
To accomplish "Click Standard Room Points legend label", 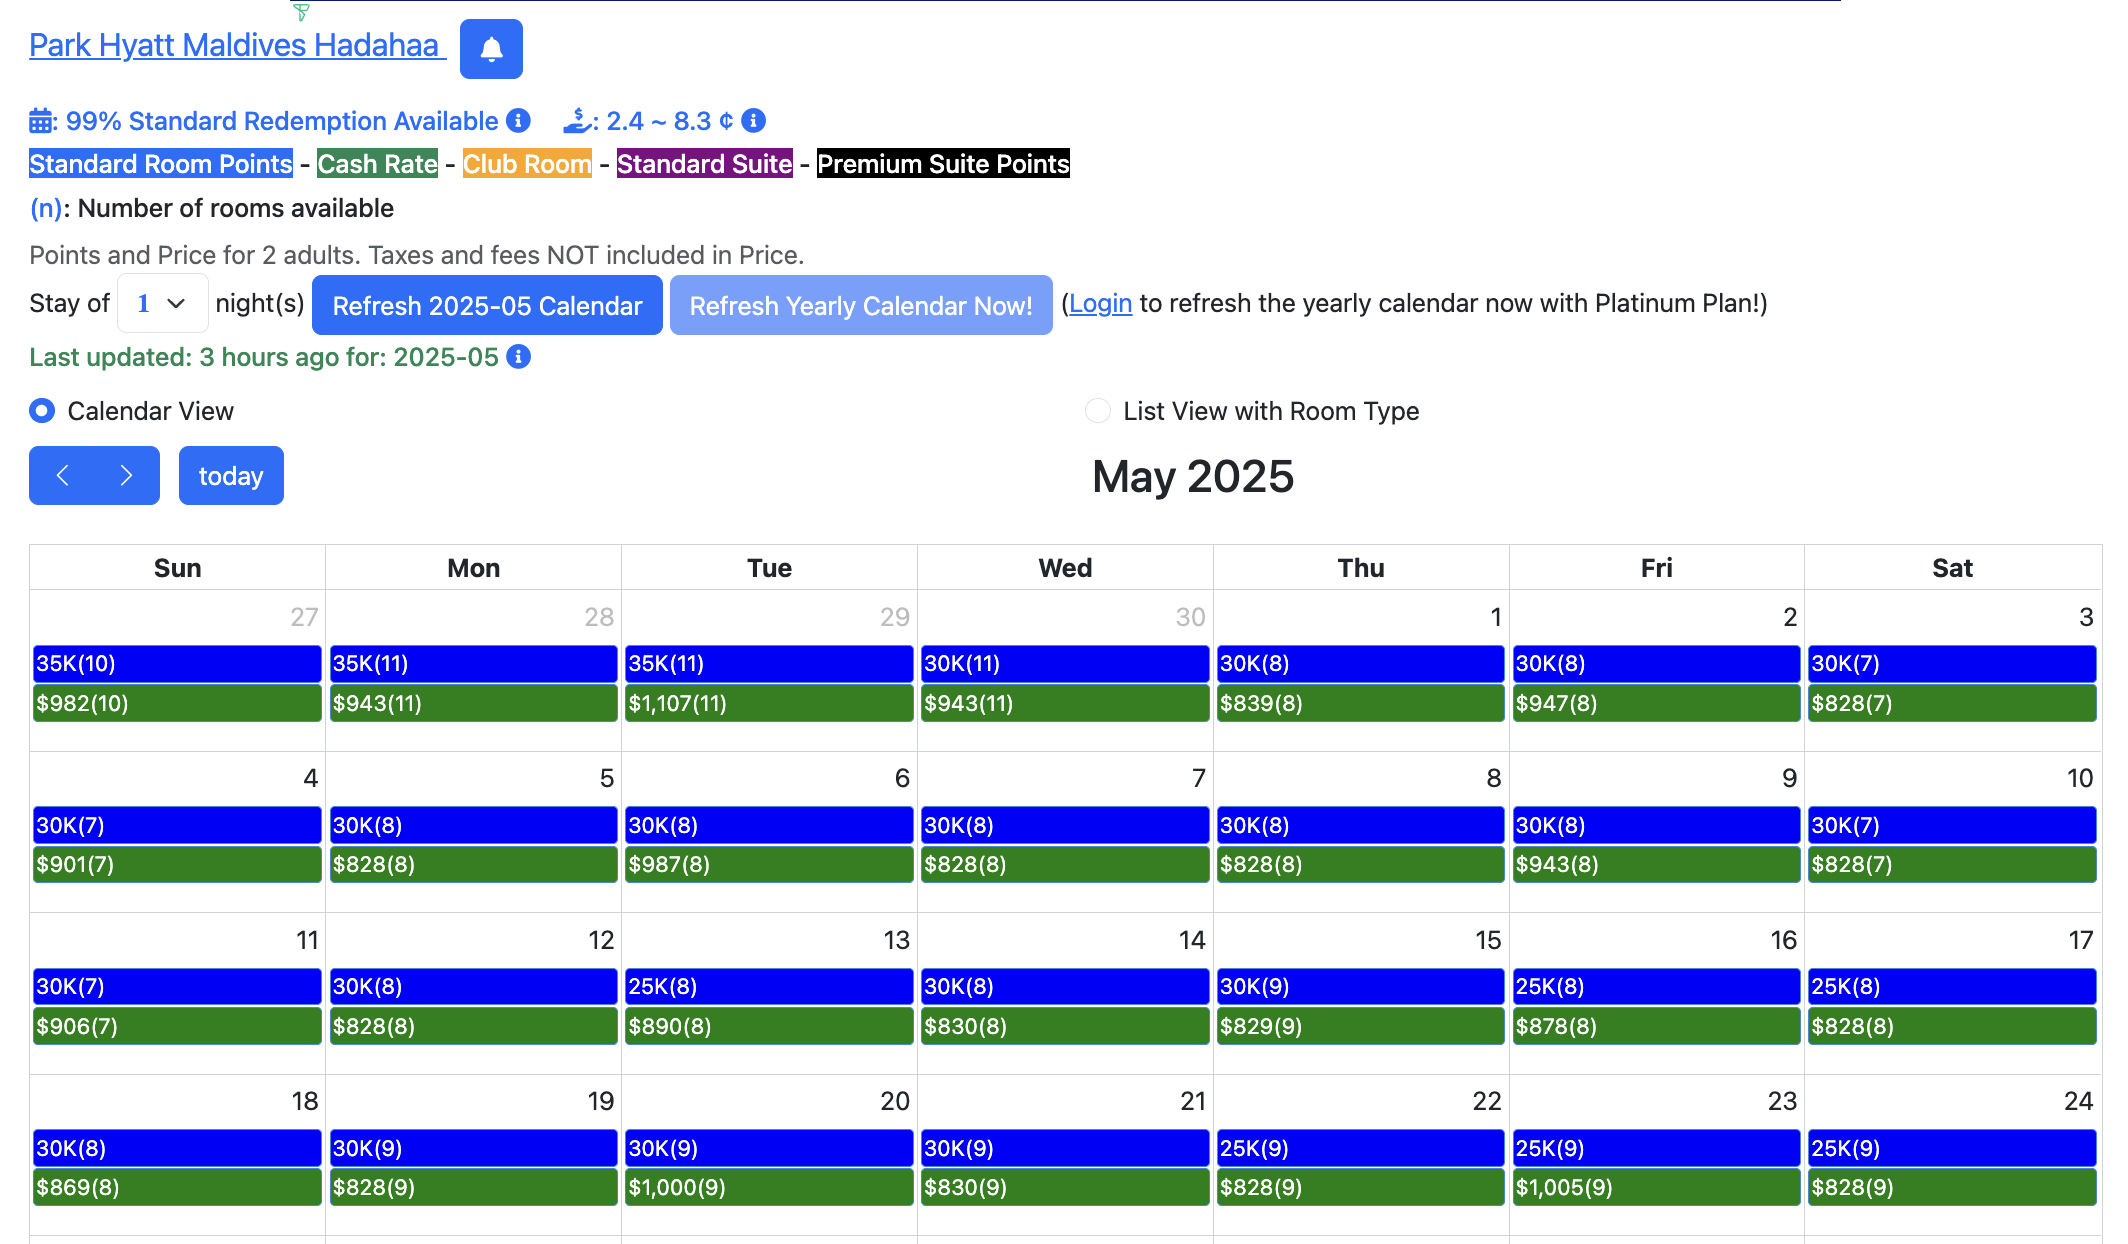I will 161,164.
